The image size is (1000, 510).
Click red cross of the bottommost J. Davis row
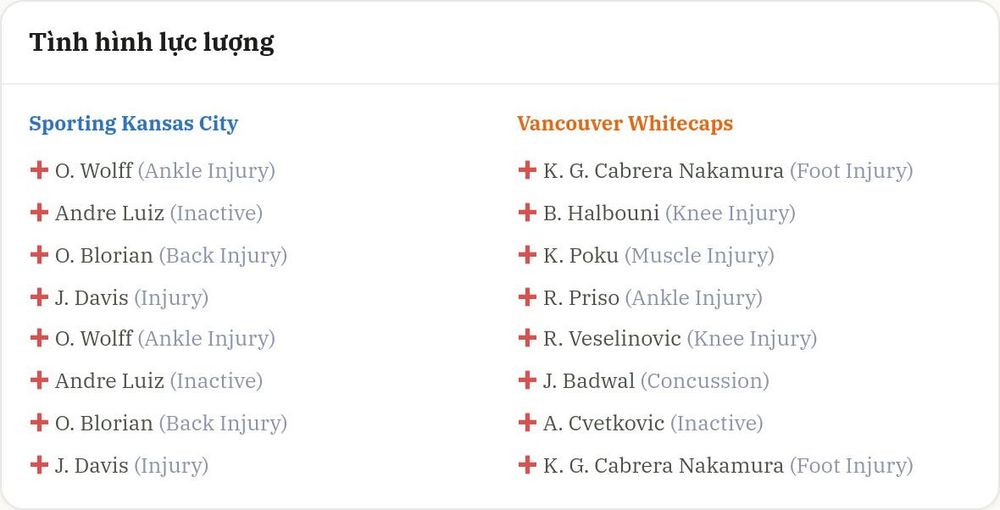39,465
